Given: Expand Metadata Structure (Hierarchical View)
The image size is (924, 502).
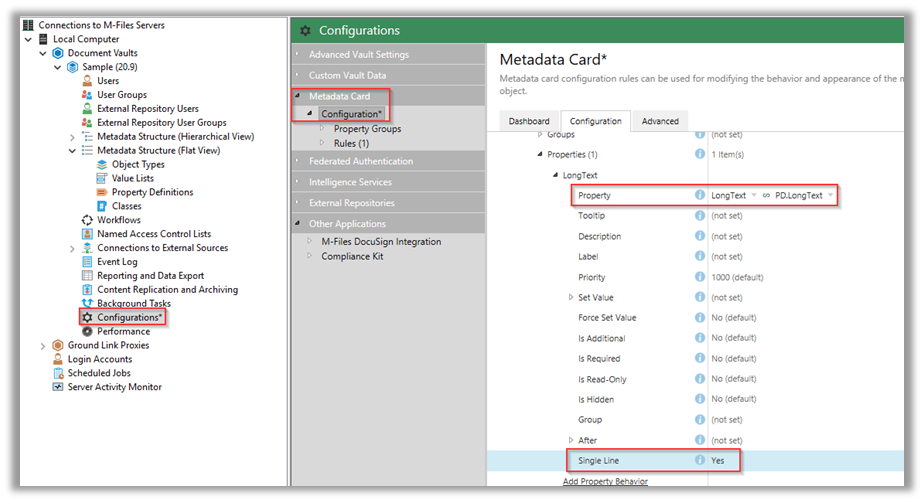Looking at the screenshot, I should (x=72, y=137).
